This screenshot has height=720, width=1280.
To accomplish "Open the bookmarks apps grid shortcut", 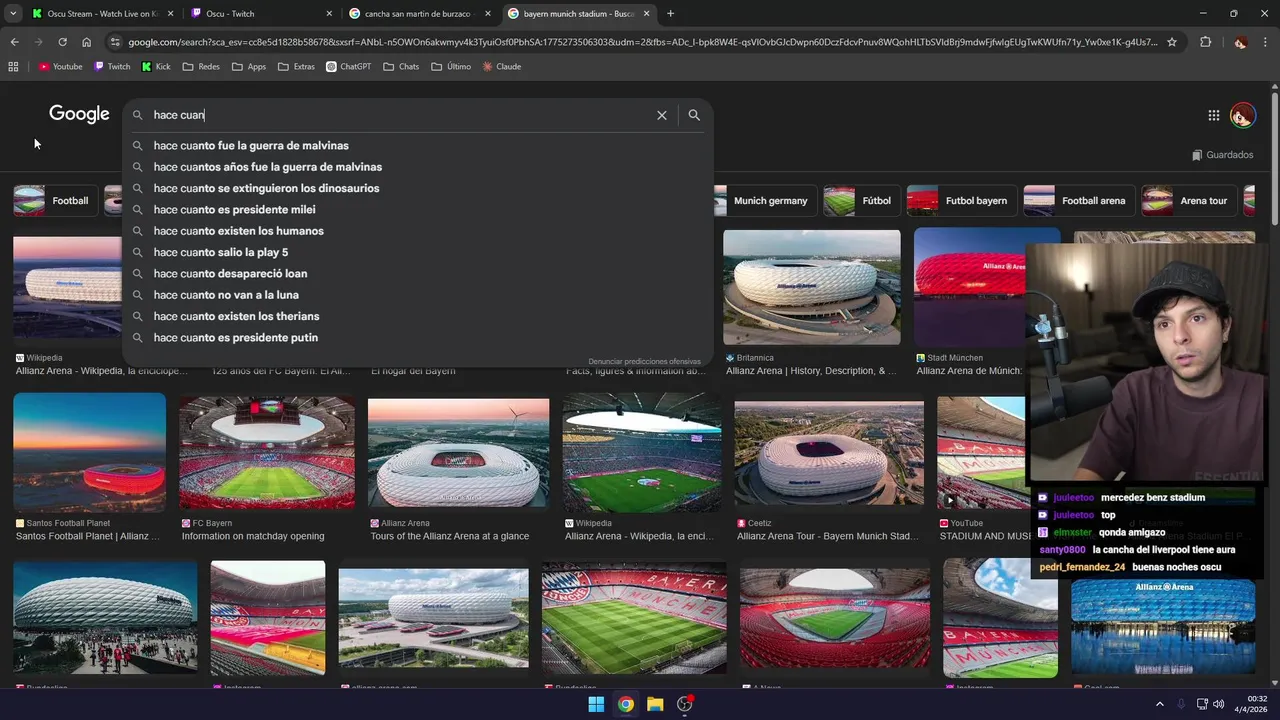I will [13, 66].
